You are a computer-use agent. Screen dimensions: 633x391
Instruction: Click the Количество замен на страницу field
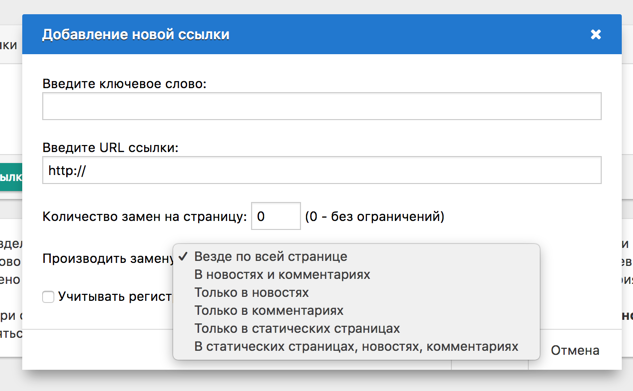point(276,216)
